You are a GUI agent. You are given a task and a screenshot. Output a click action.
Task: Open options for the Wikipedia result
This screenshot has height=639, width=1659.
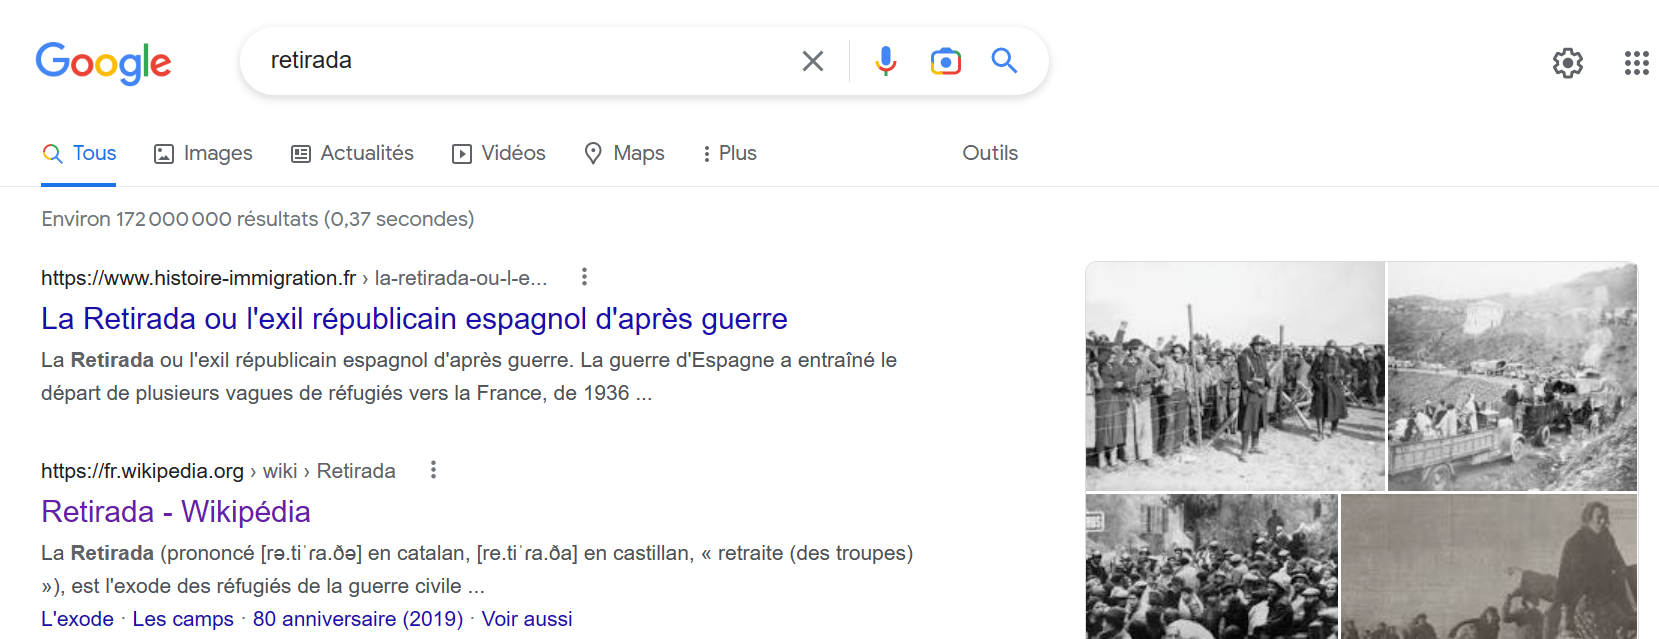click(x=433, y=470)
